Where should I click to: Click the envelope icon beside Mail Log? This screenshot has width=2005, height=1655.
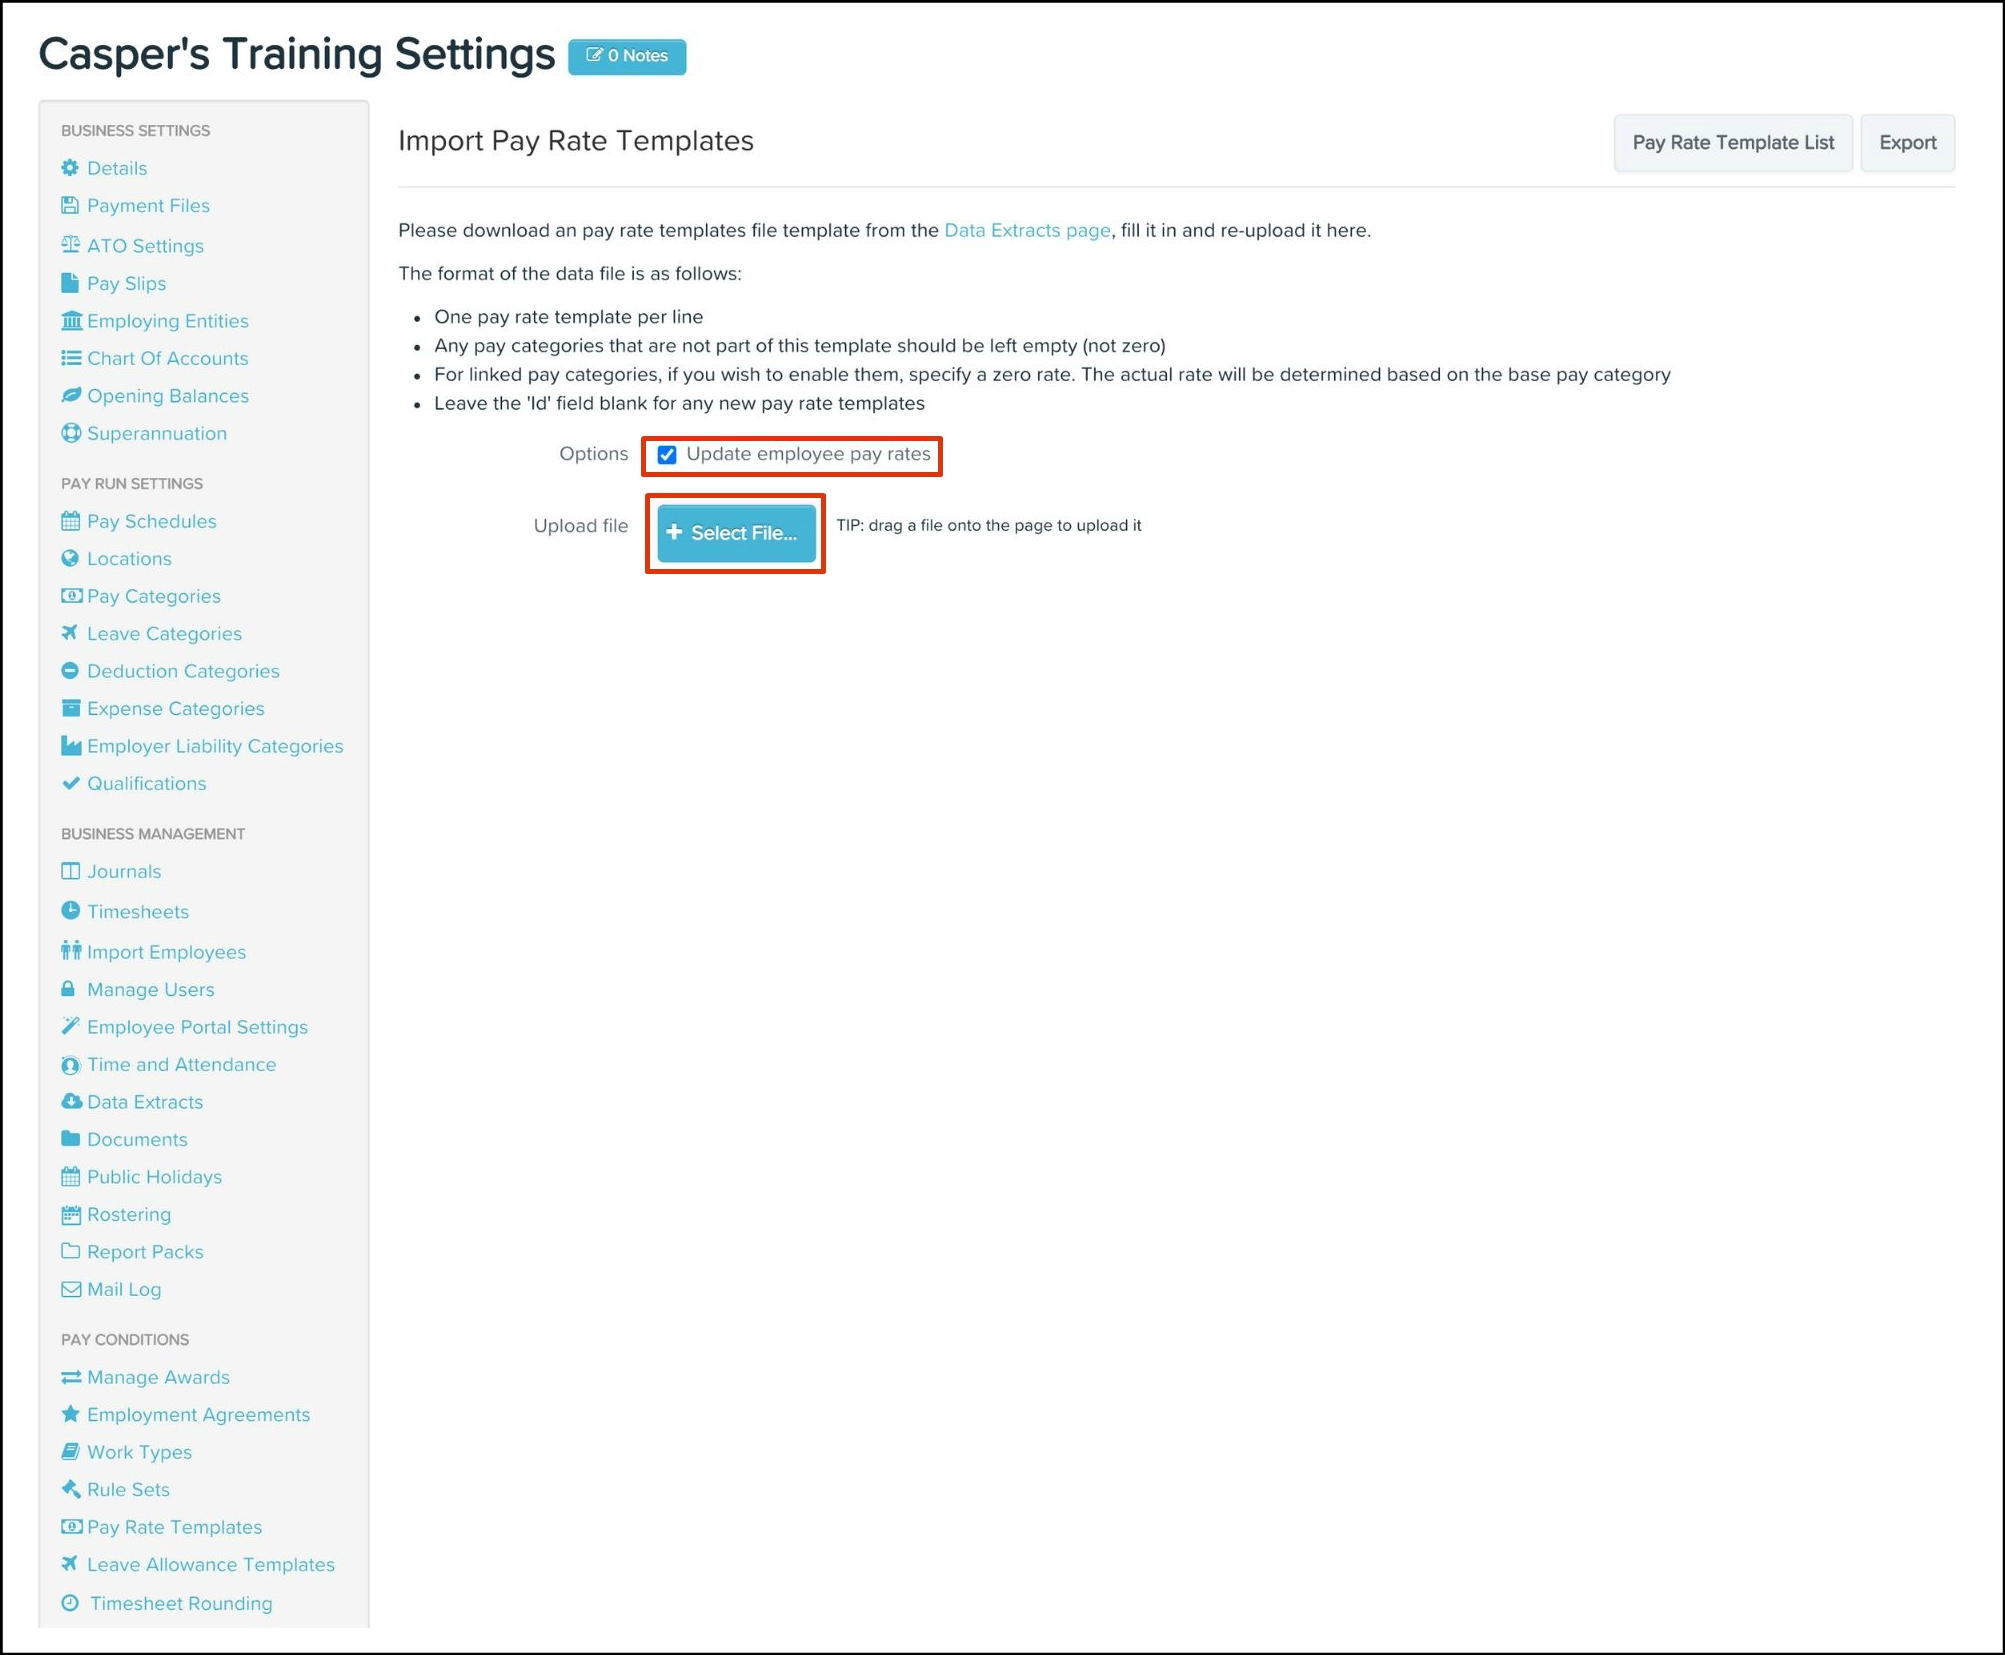pos(70,1289)
